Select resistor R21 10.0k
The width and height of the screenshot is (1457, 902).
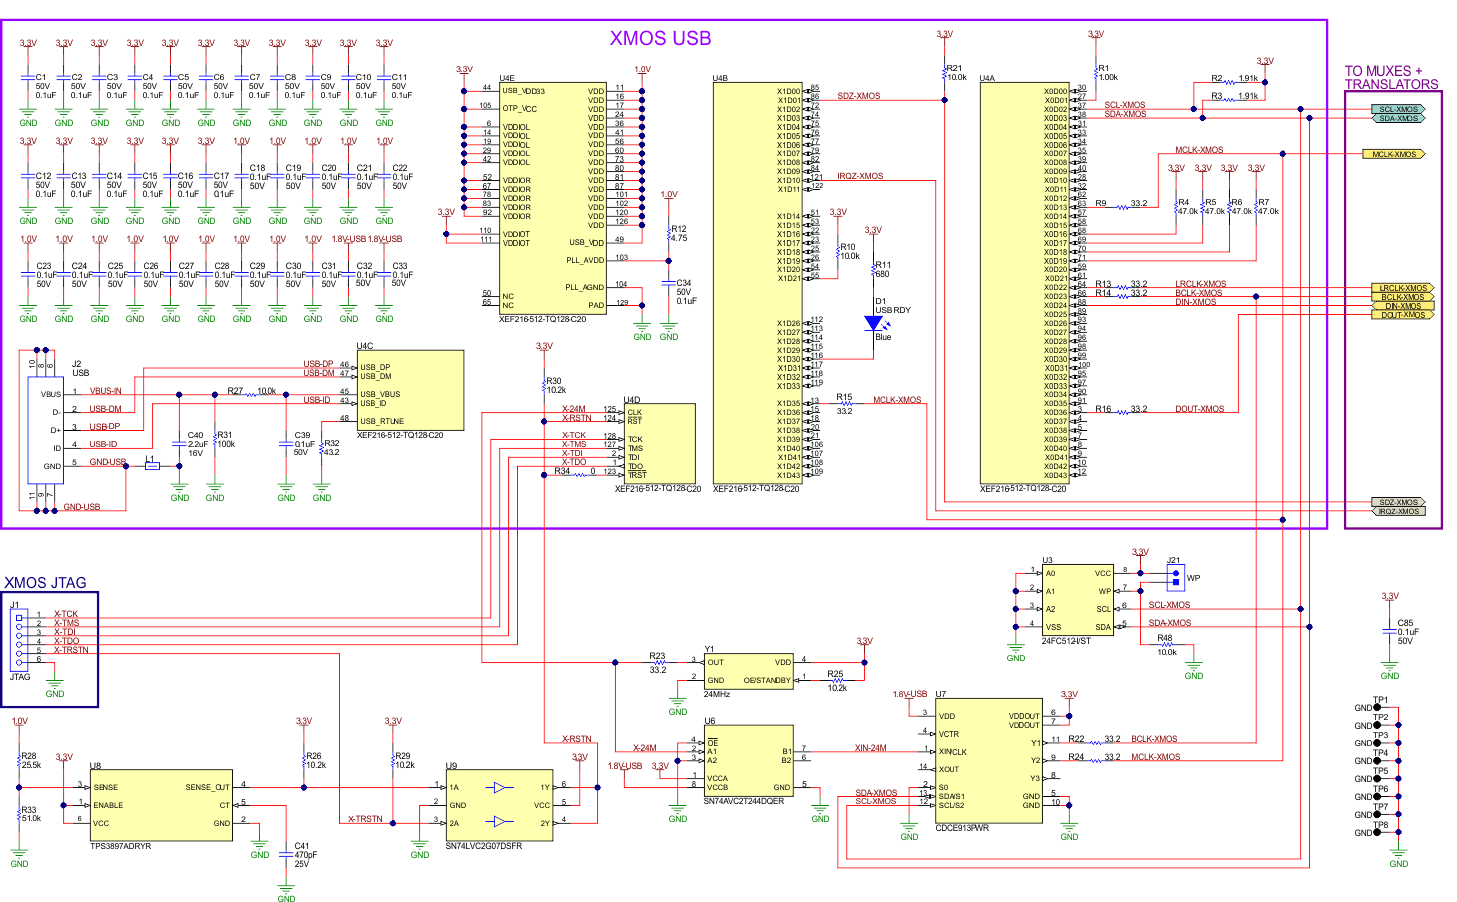pyautogui.click(x=945, y=72)
